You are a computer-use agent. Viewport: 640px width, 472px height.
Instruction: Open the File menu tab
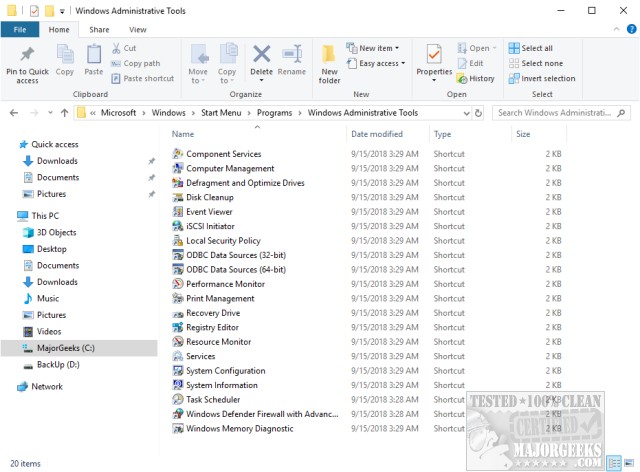pos(20,29)
